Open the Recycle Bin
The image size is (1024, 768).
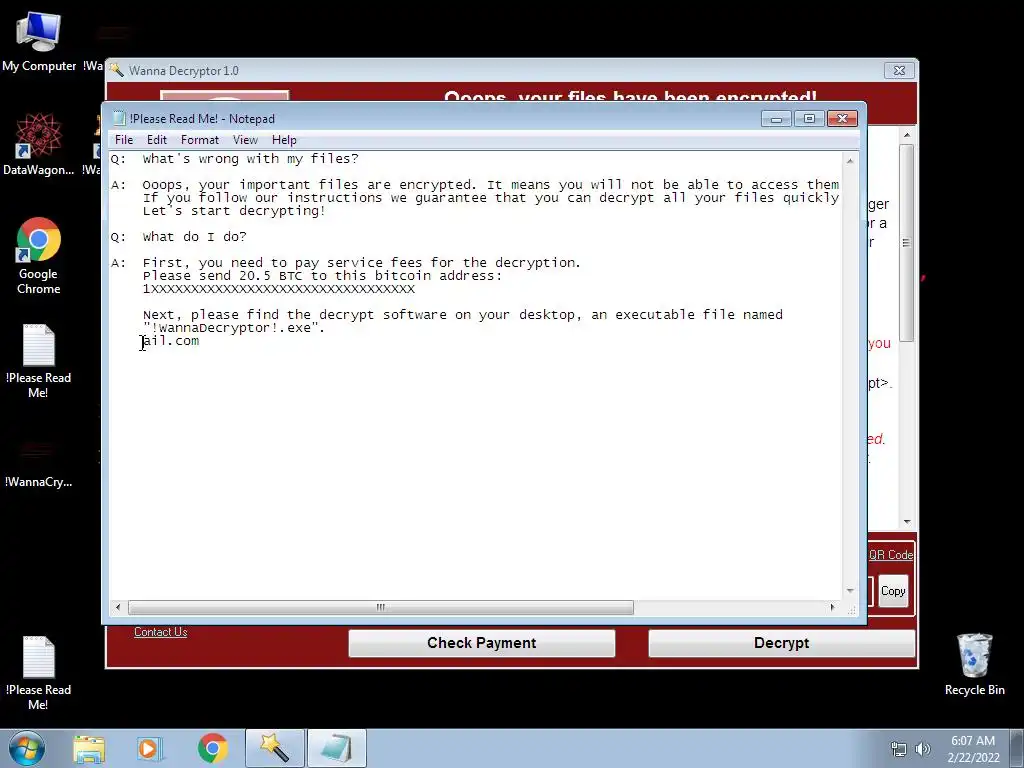[x=974, y=665]
